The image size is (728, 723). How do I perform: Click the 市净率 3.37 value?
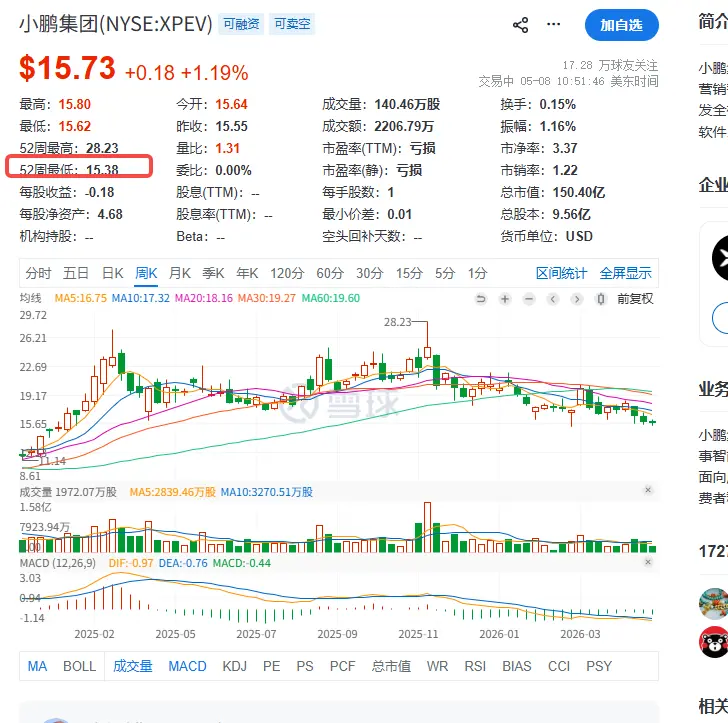pyautogui.click(x=565, y=148)
